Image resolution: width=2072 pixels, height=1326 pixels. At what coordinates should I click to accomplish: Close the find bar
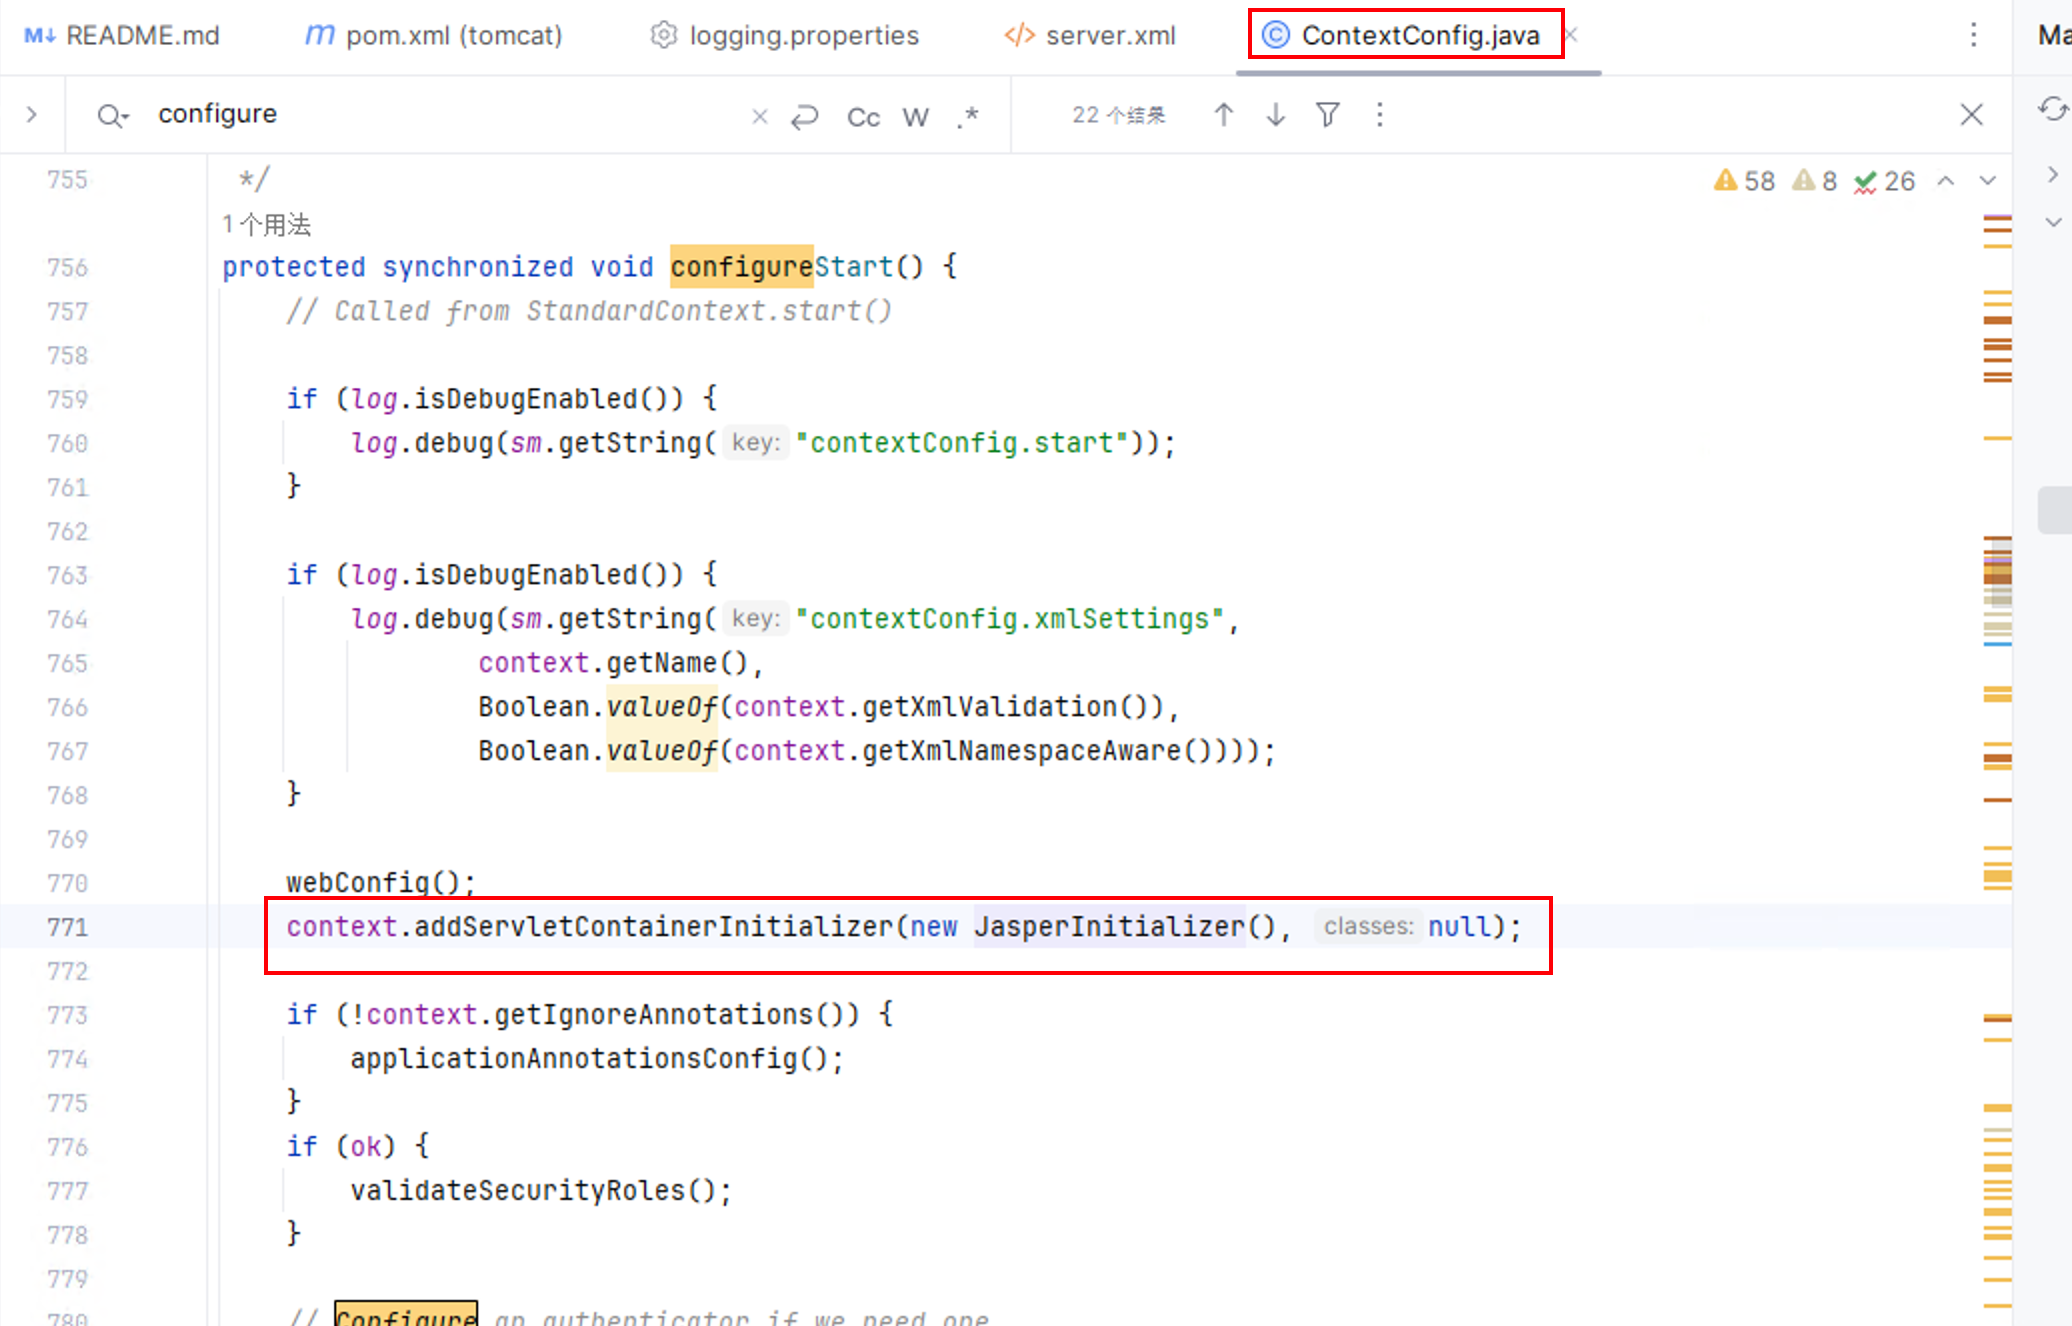pos(1970,115)
